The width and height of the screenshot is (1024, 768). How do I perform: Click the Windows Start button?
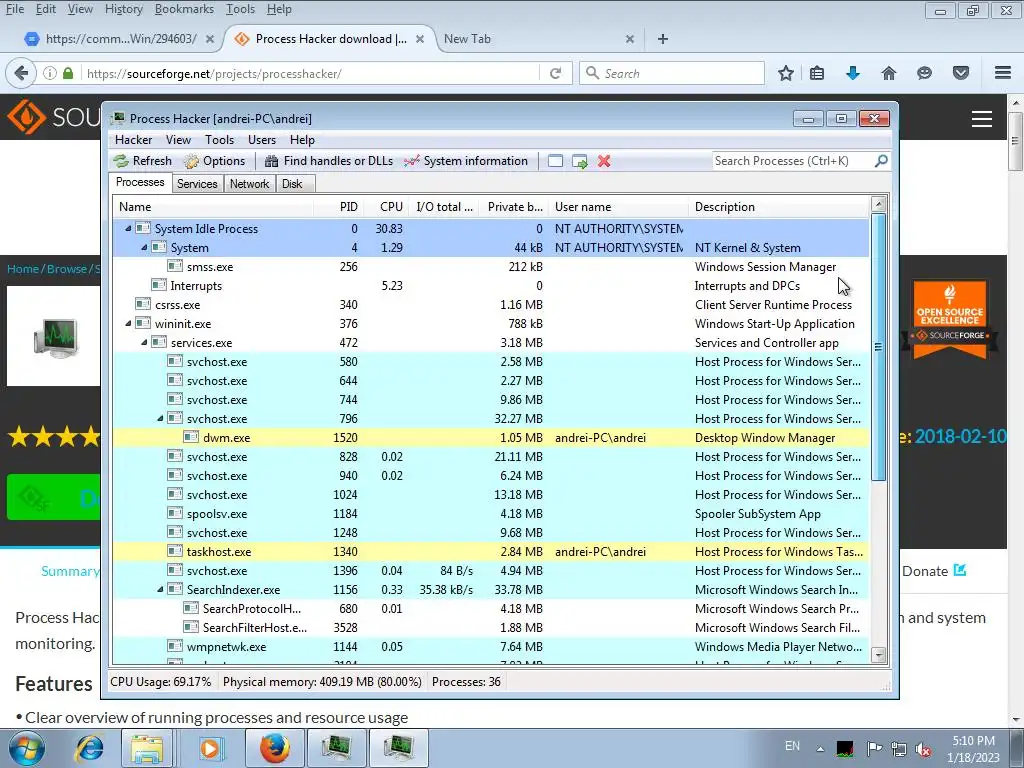point(27,748)
